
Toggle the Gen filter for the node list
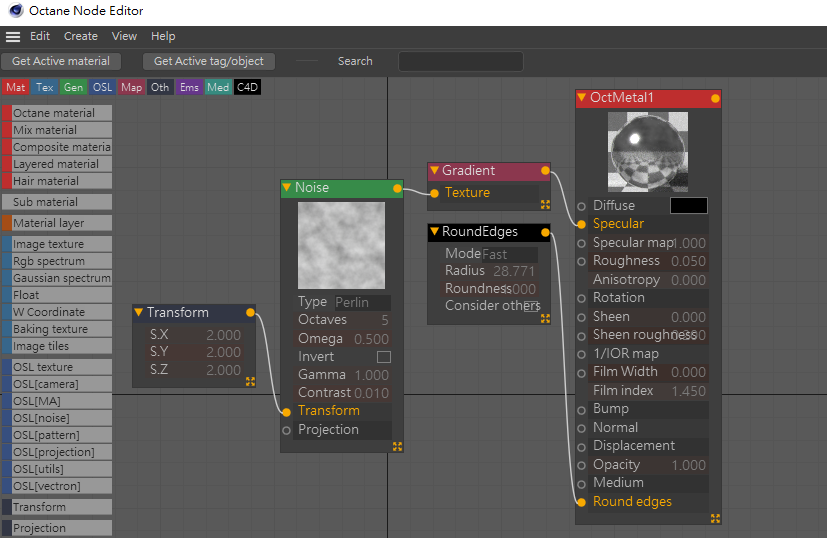tap(73, 87)
